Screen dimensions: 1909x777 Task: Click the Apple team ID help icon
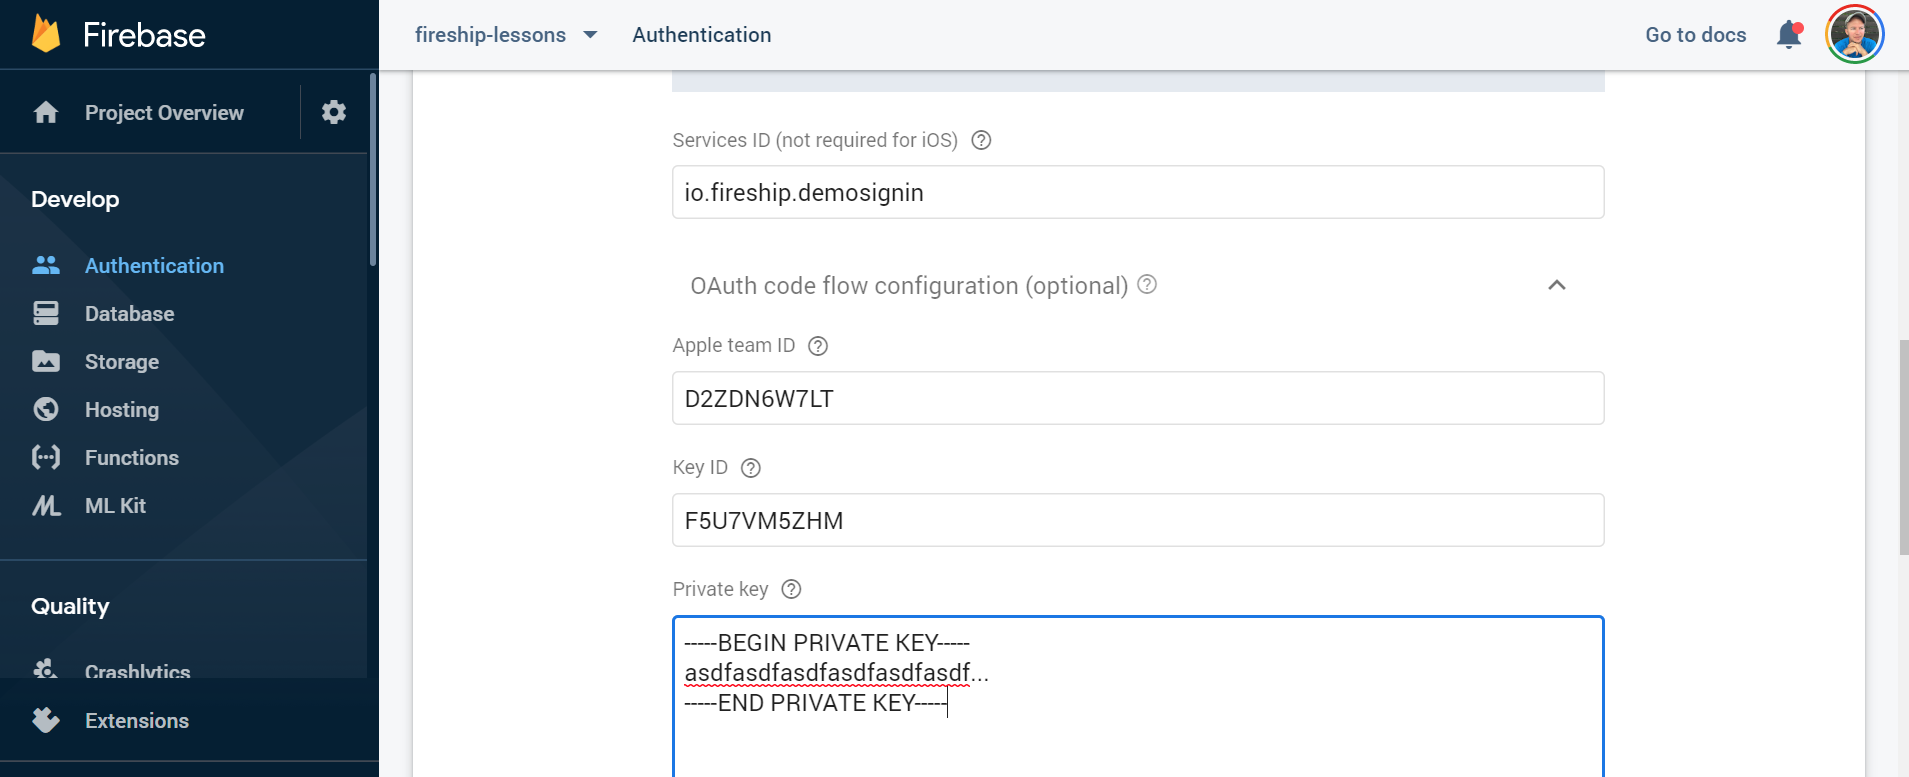pyautogui.click(x=818, y=345)
